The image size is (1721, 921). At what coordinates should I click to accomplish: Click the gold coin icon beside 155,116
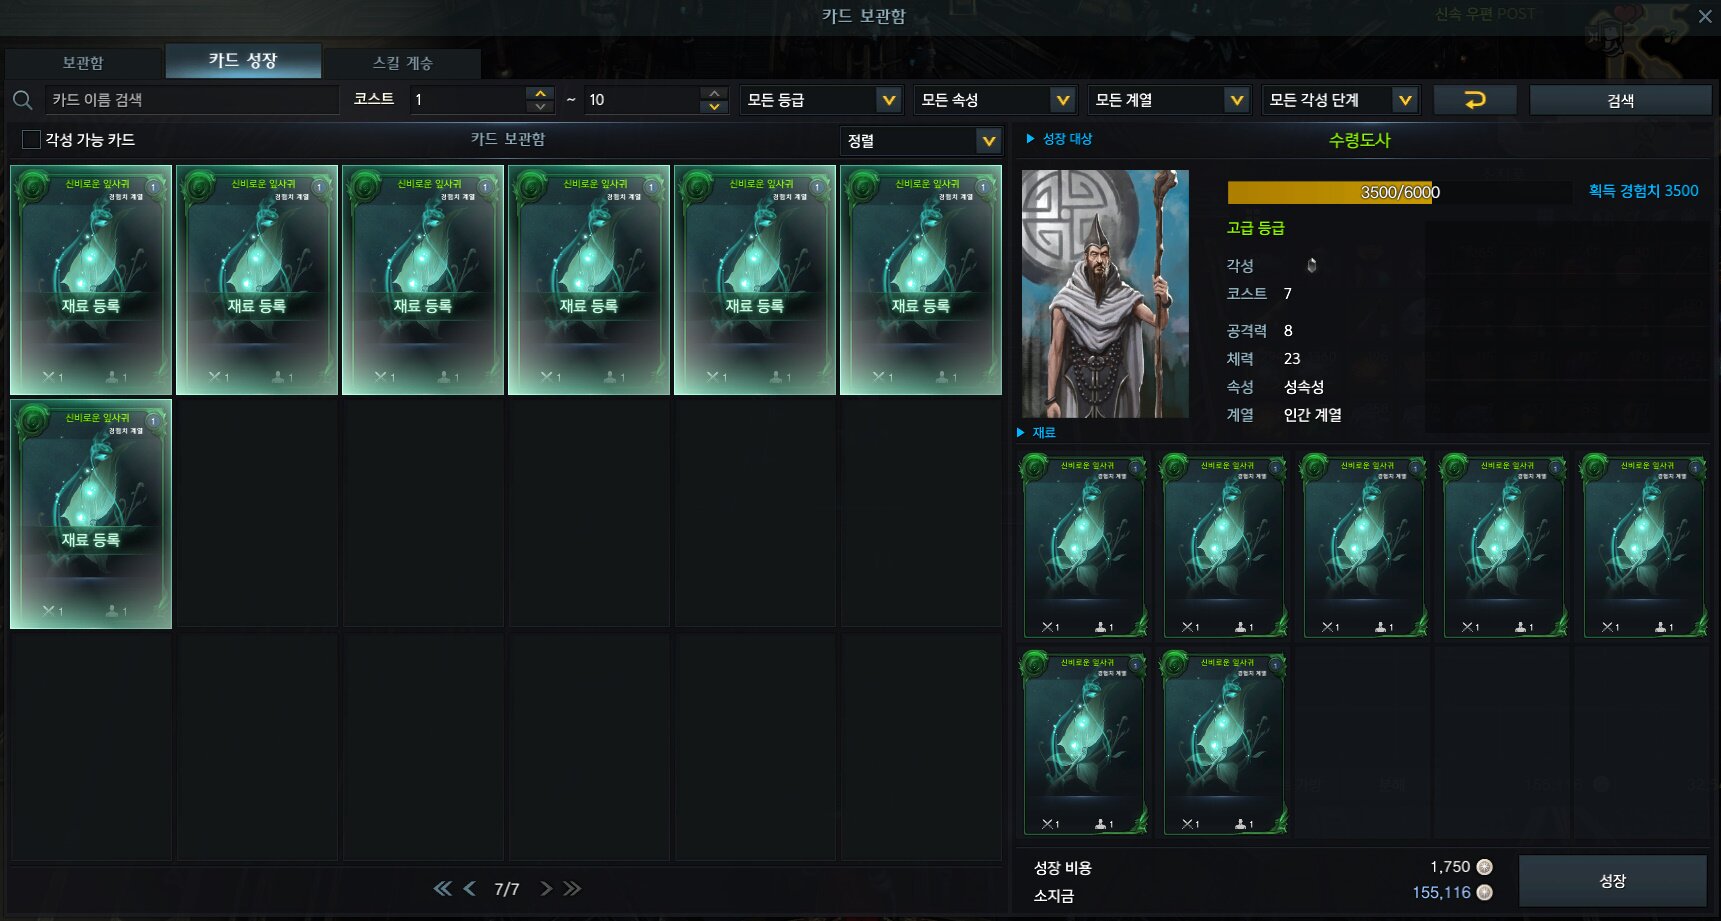(x=1485, y=892)
